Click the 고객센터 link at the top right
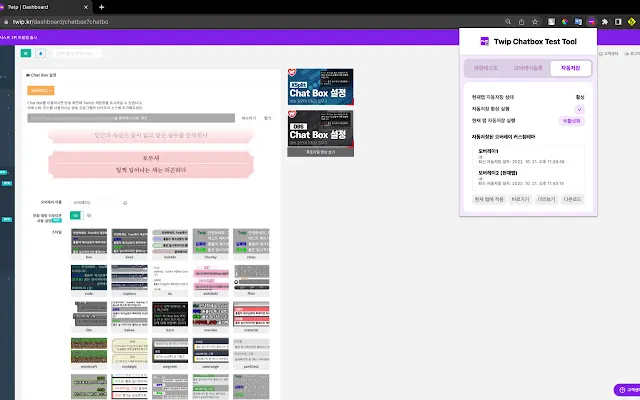Viewport: 640px width, 400px height. [609, 53]
